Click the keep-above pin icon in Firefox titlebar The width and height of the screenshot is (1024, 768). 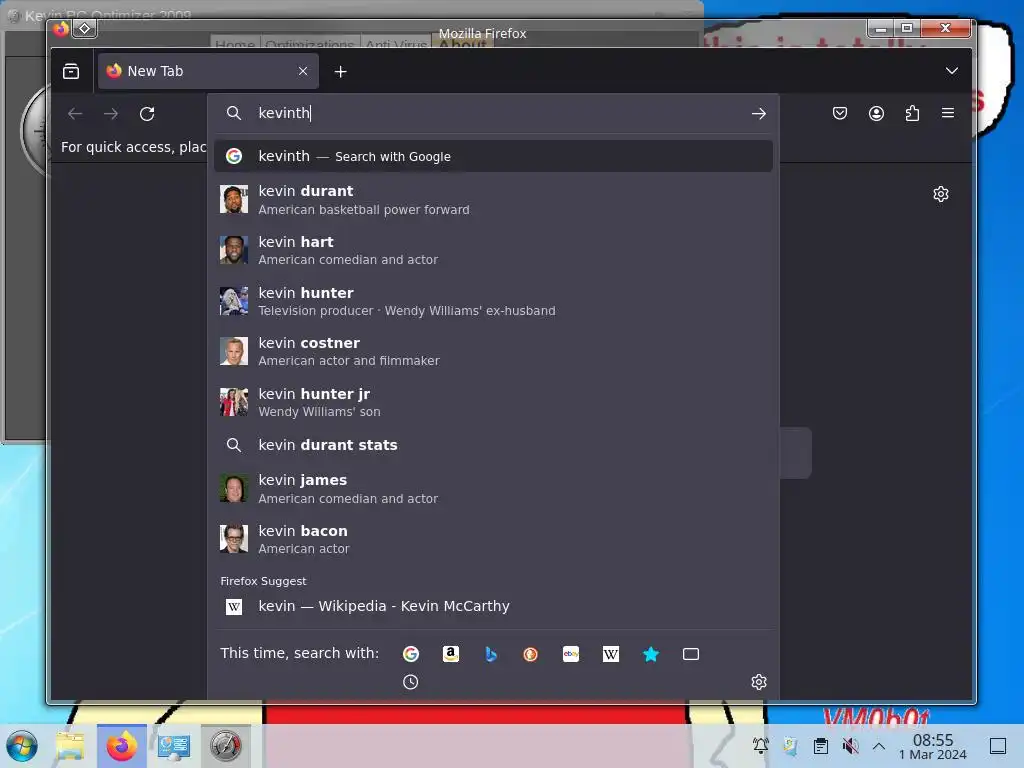point(85,29)
